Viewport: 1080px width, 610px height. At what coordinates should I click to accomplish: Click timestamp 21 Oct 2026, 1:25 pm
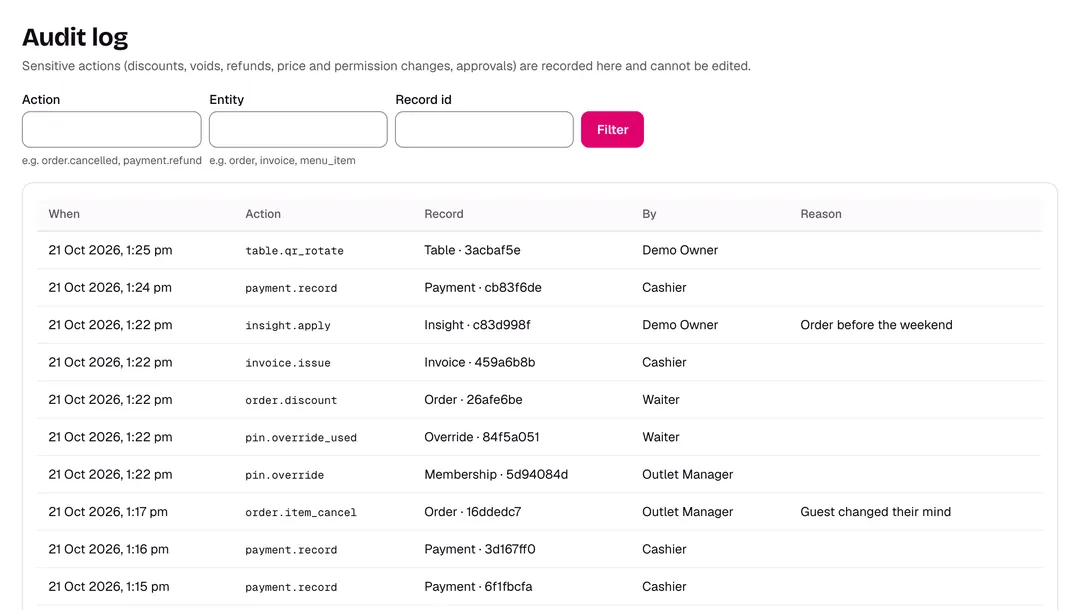110,250
